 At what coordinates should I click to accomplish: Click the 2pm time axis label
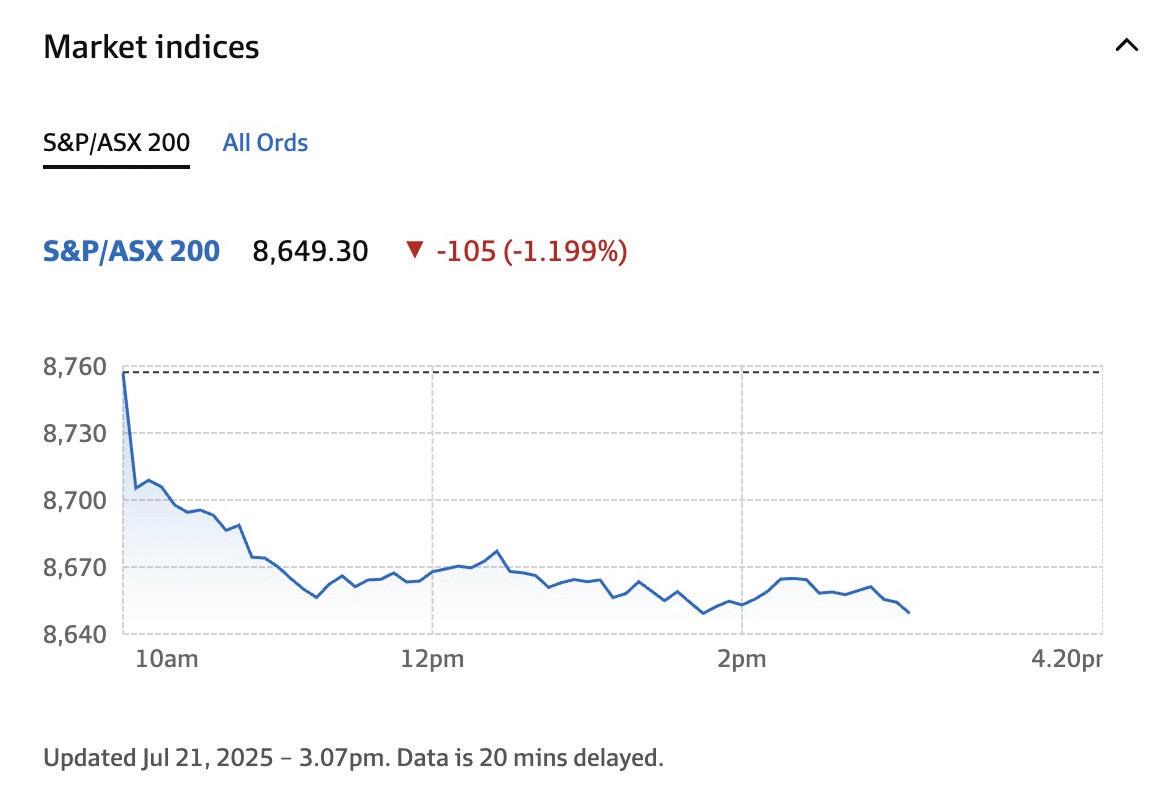click(x=741, y=659)
